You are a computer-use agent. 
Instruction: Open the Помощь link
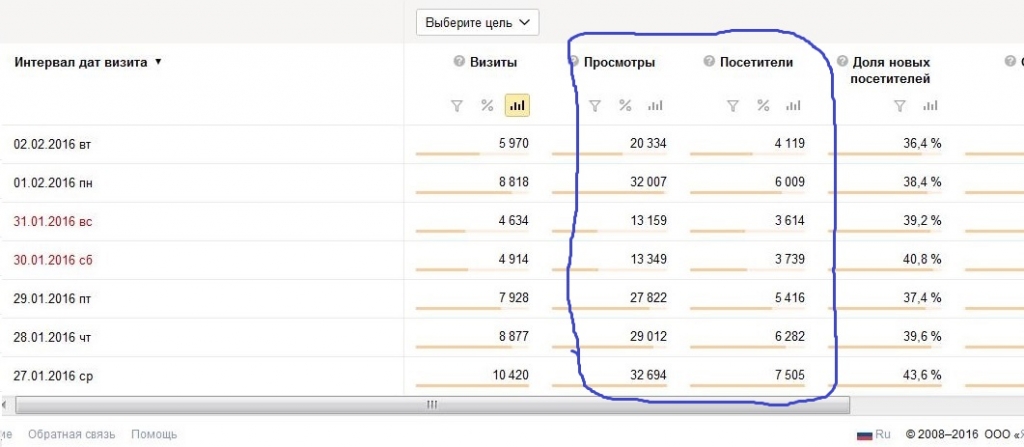point(154,434)
